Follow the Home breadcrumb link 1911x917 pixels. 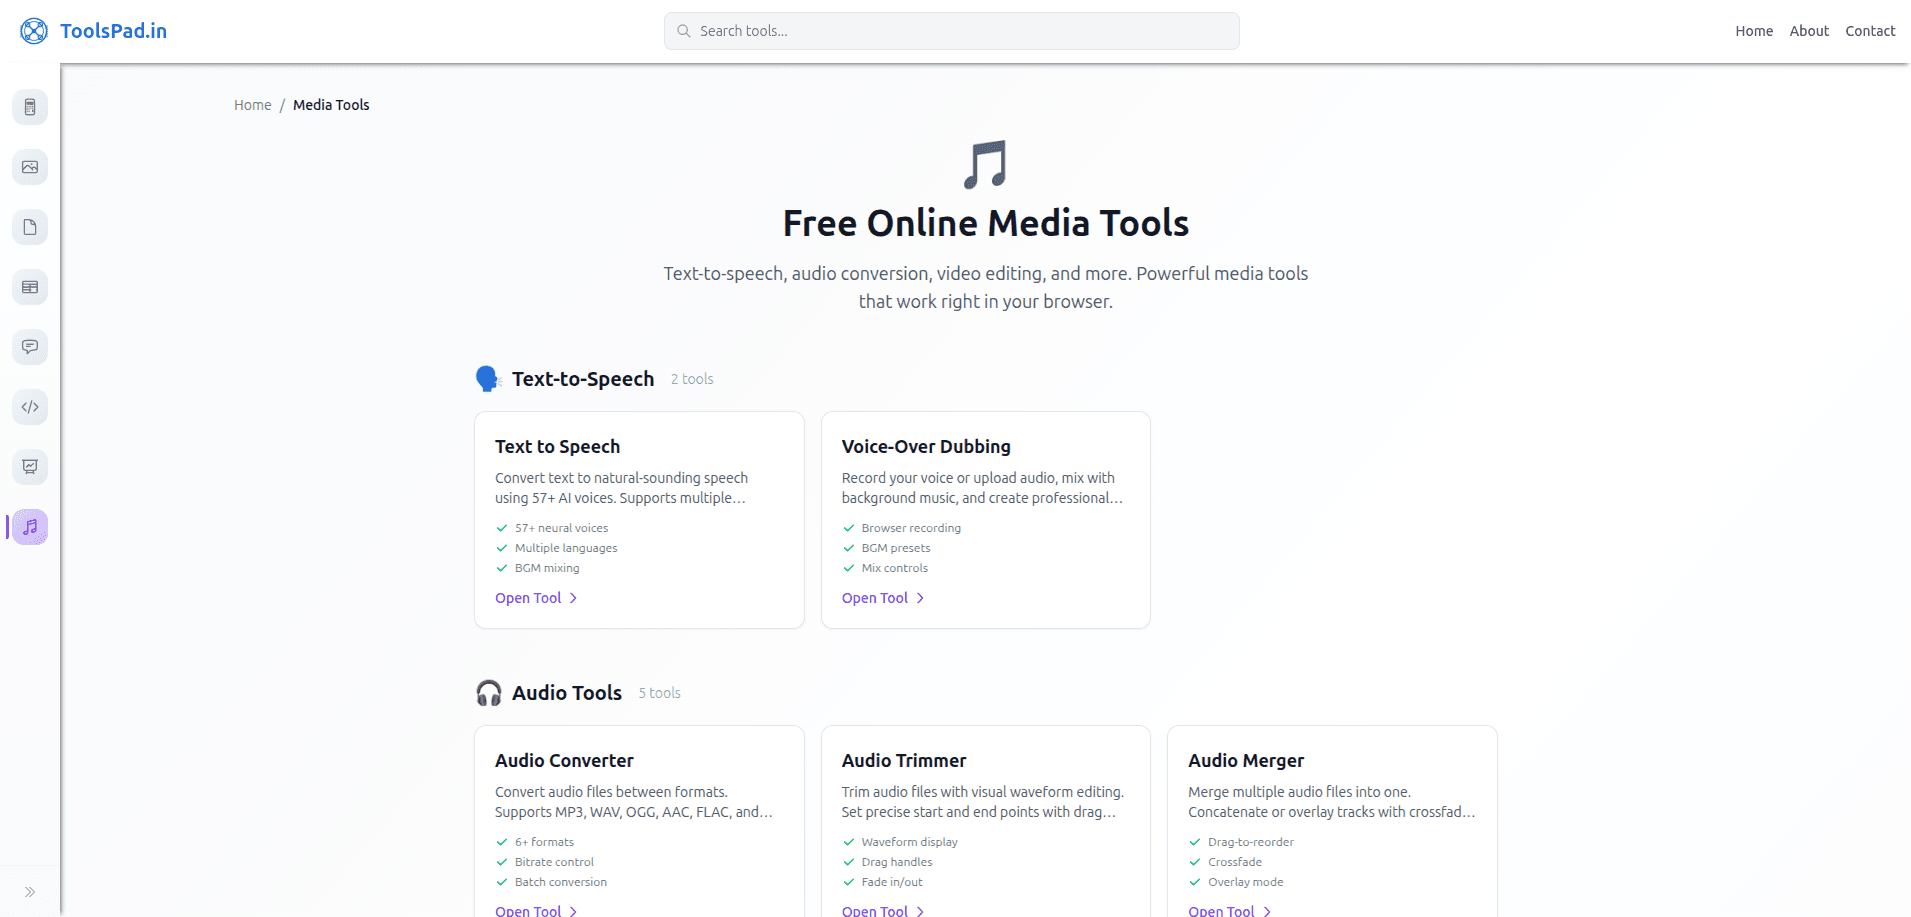click(252, 104)
